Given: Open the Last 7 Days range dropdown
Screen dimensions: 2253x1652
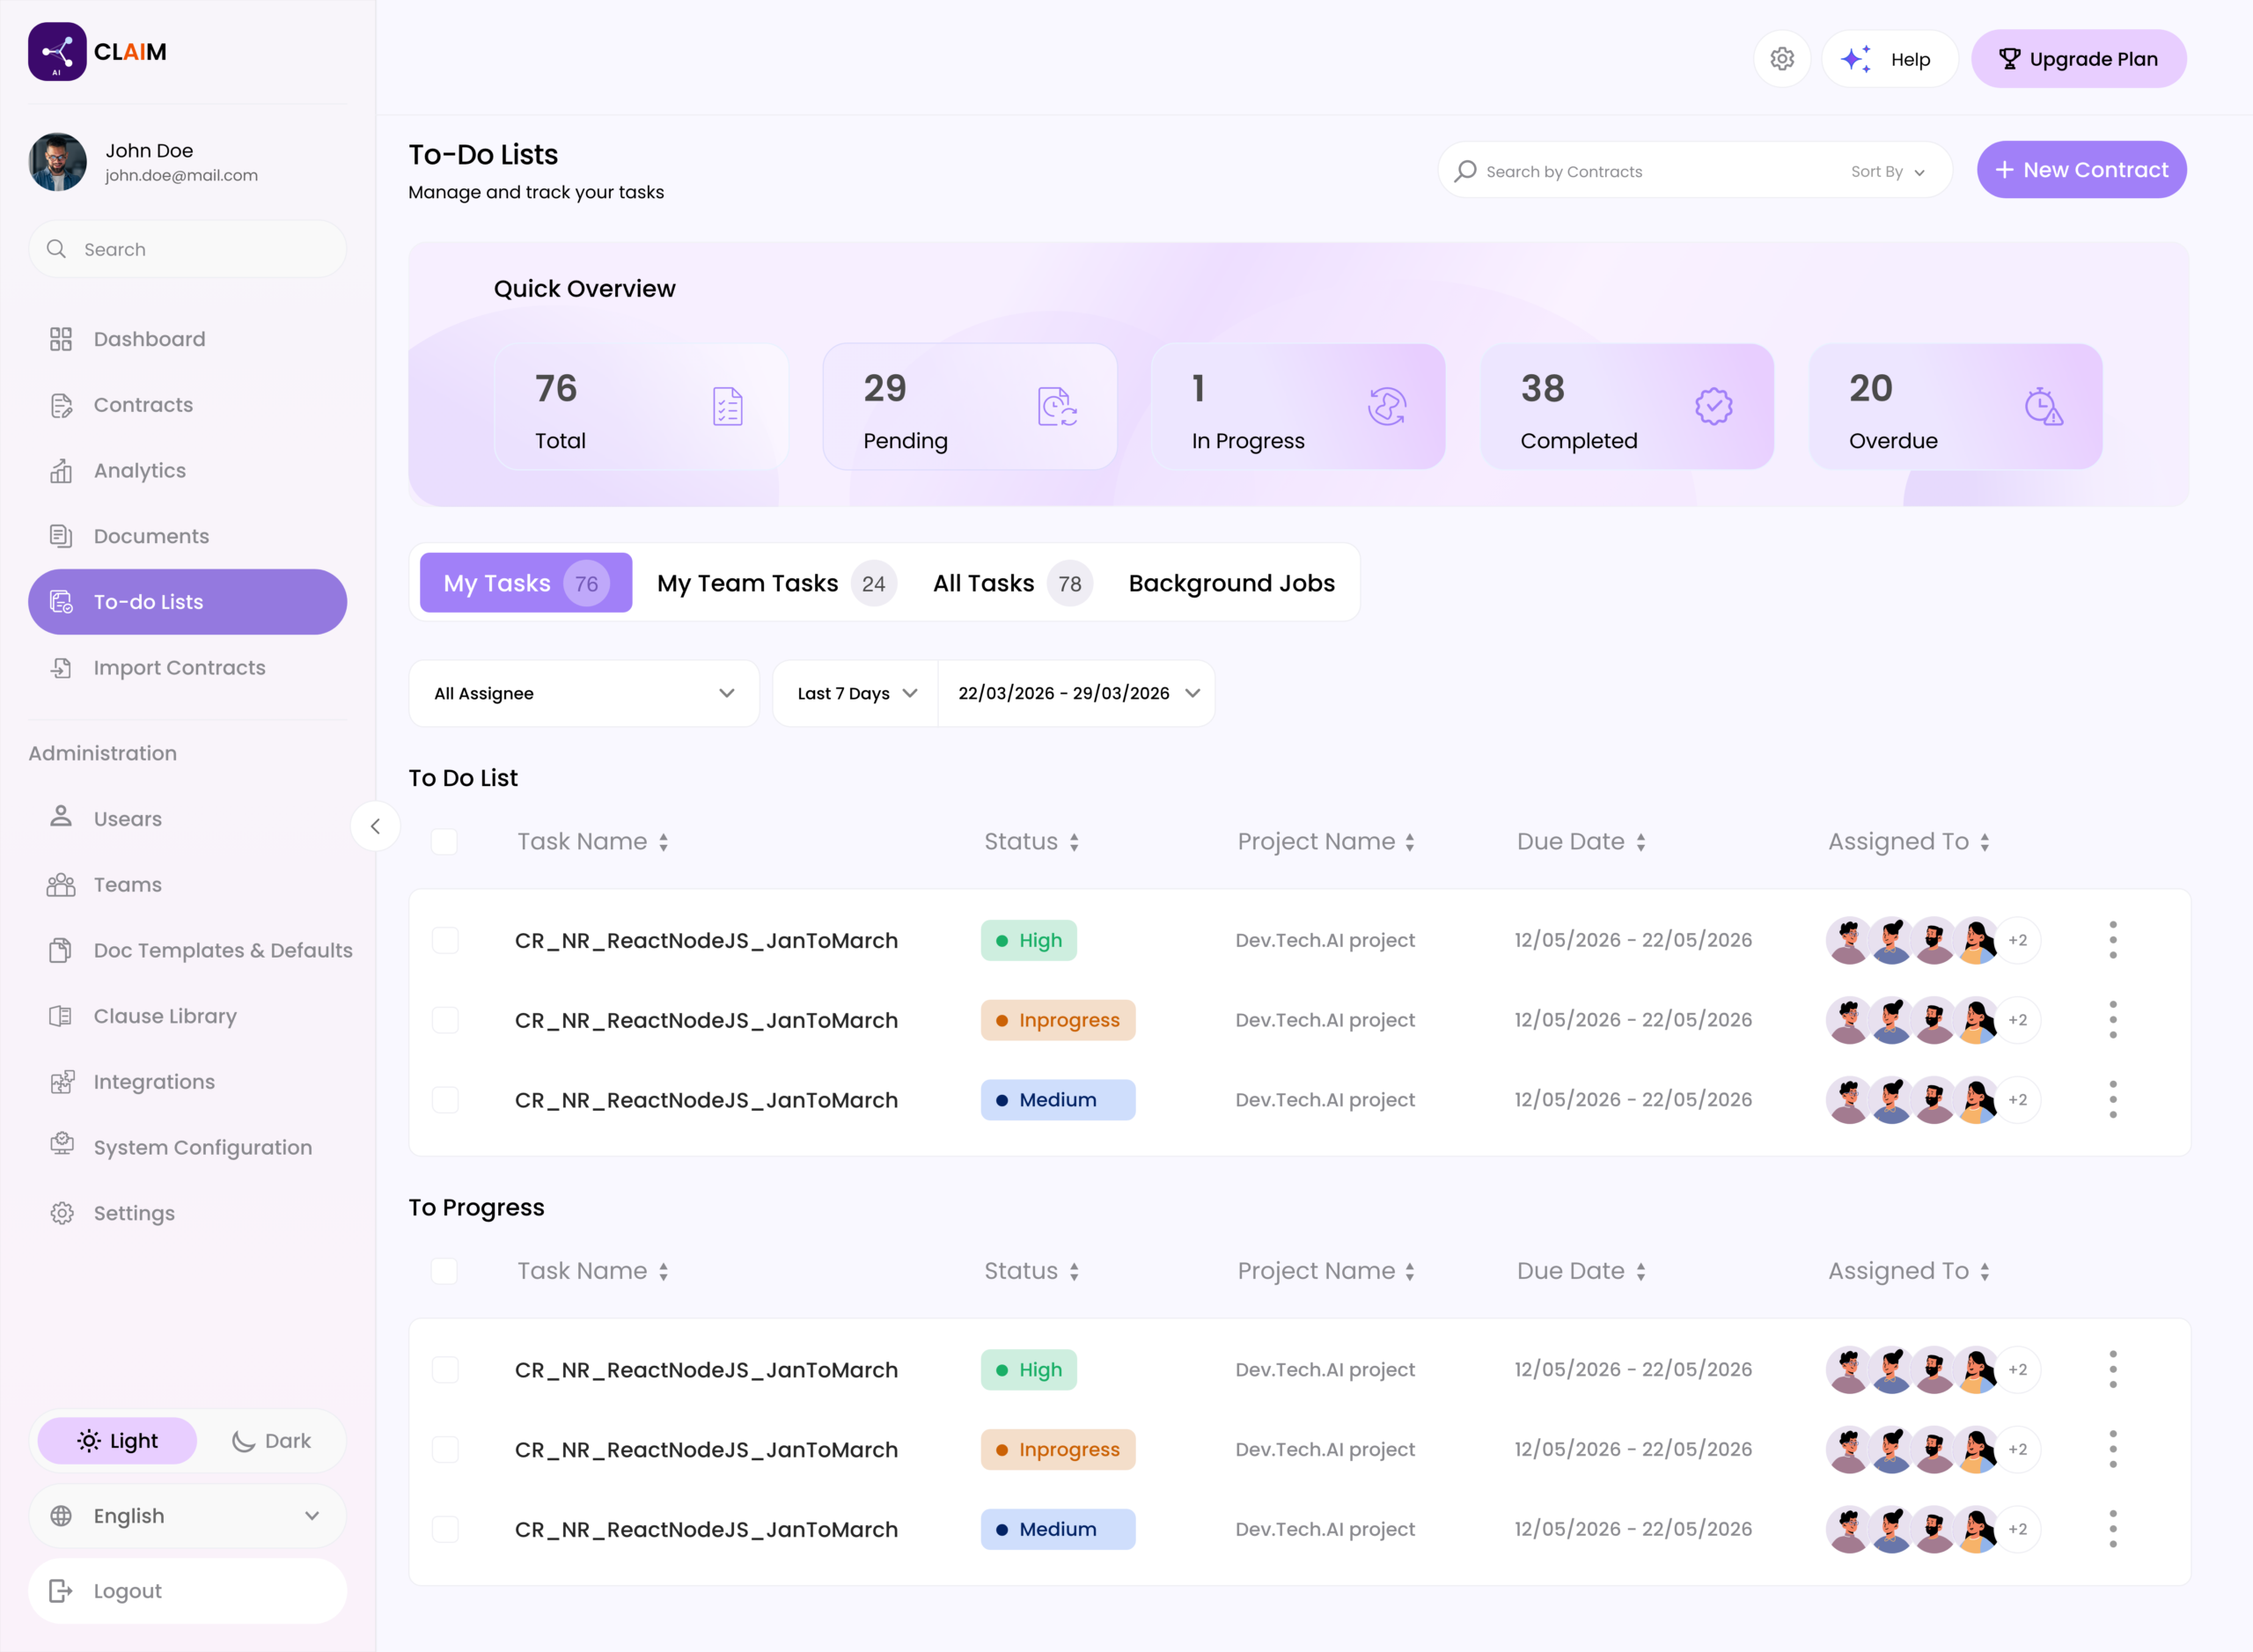Looking at the screenshot, I should pyautogui.click(x=856, y=693).
